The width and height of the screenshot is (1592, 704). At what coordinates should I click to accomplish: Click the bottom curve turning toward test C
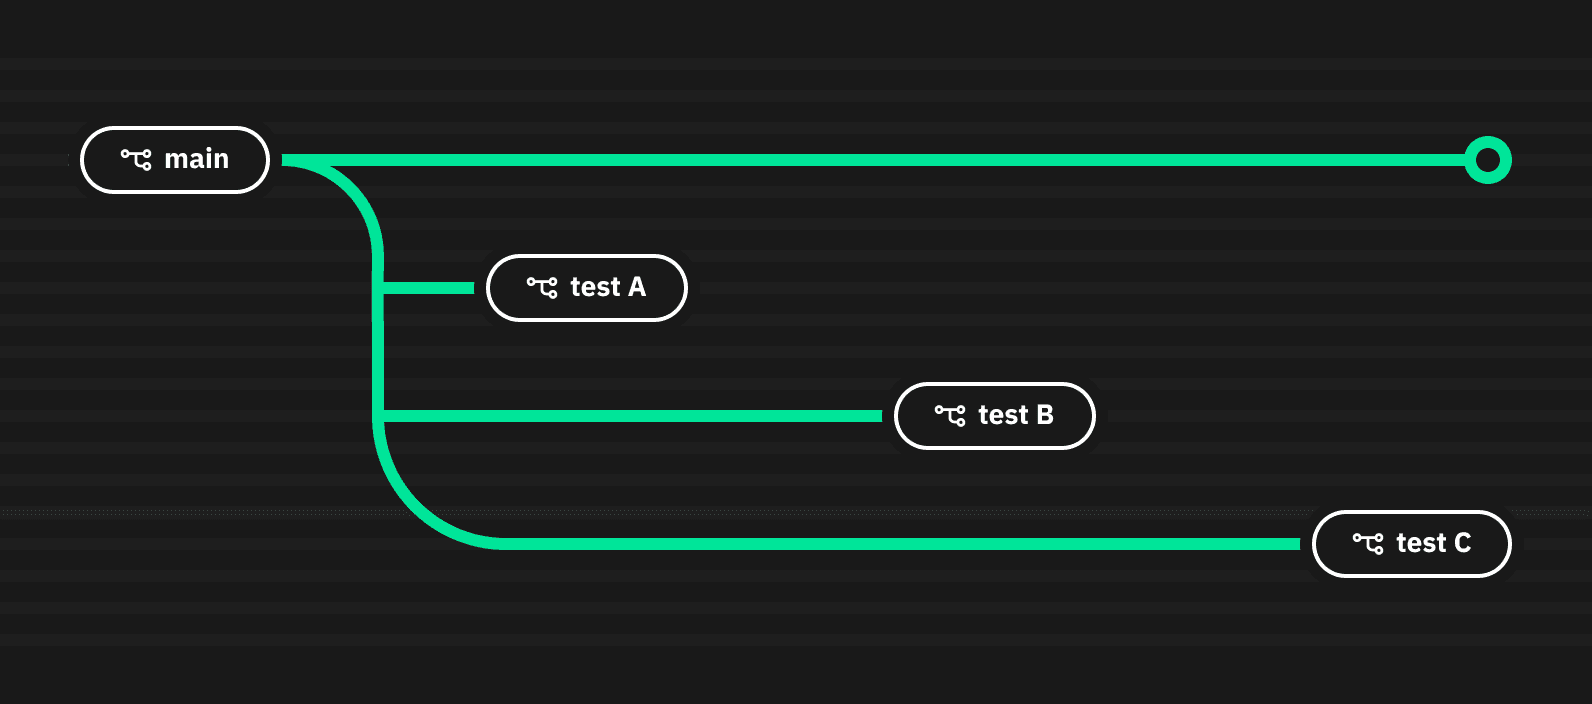[418, 505]
